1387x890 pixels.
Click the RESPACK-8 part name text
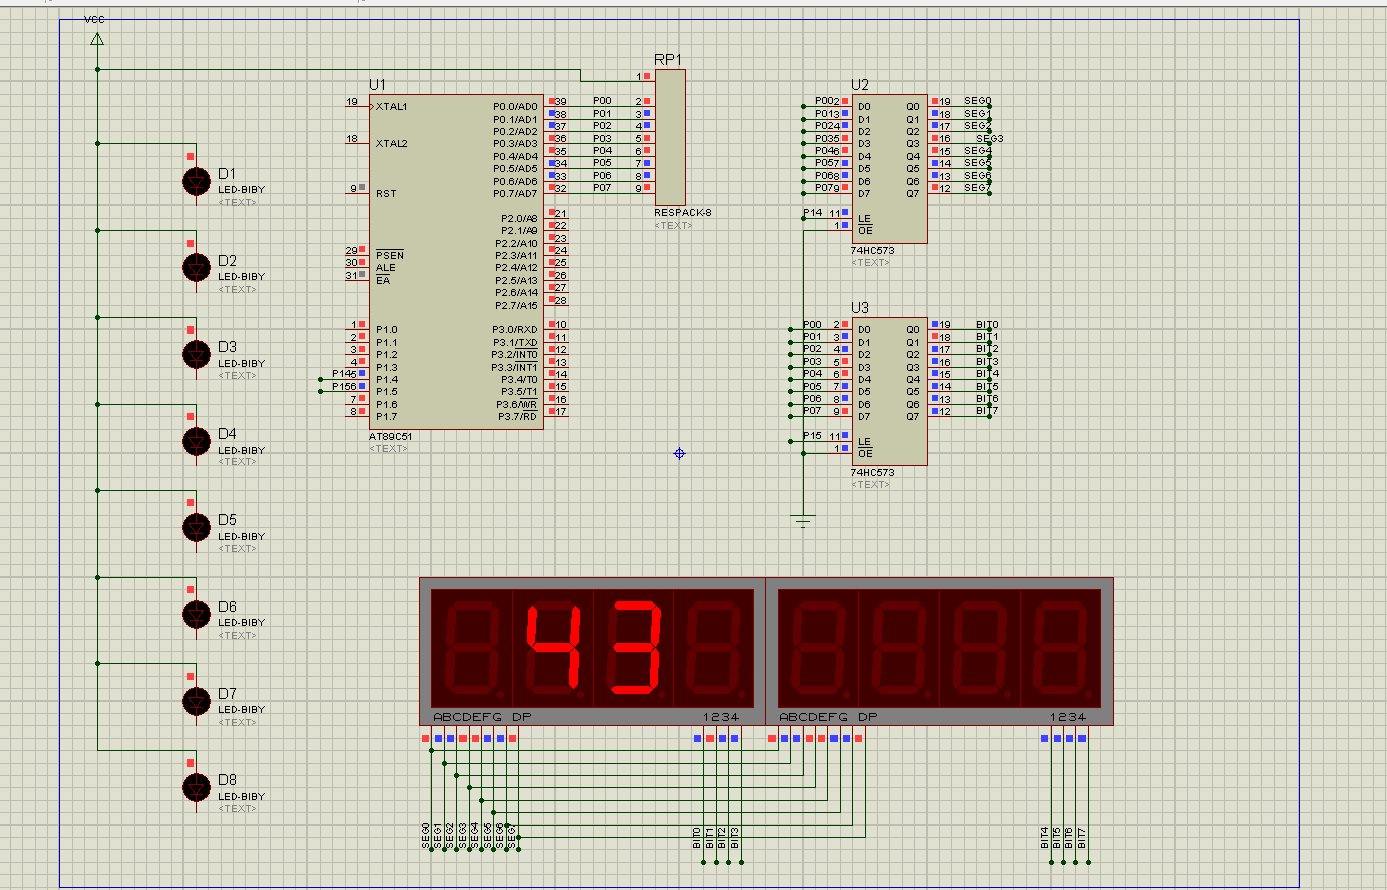[683, 213]
